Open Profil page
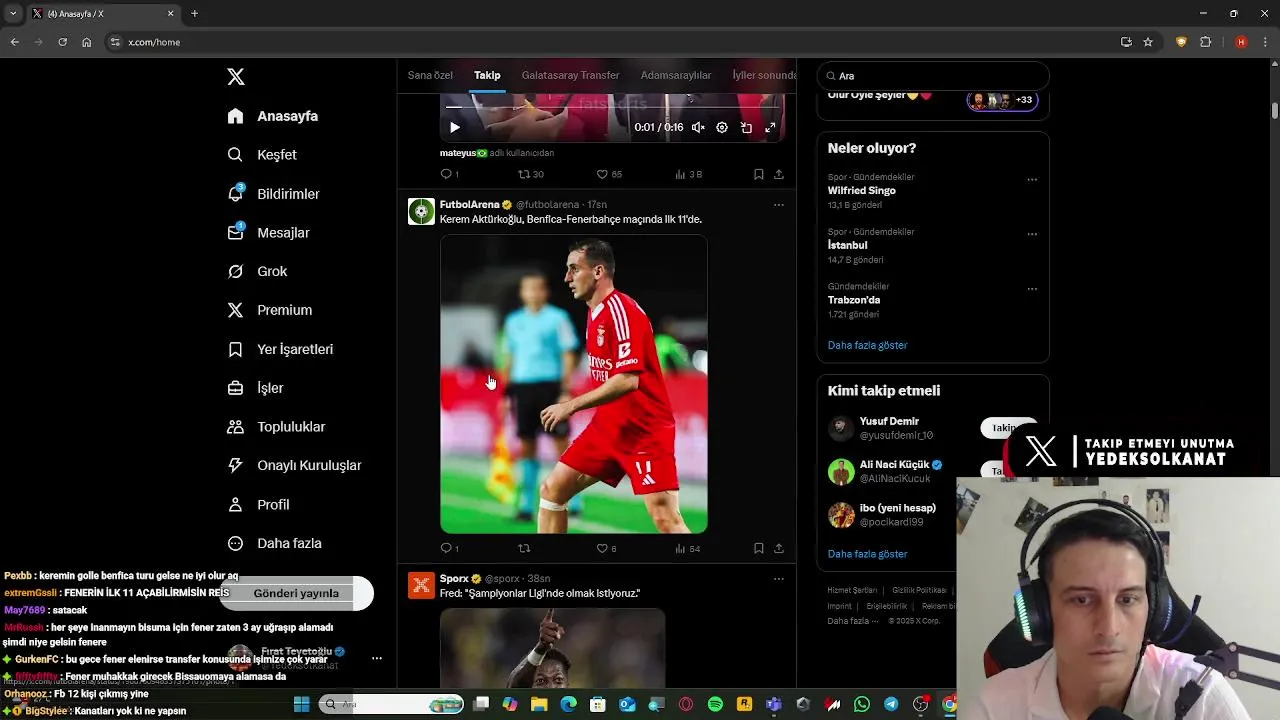 click(258, 504)
